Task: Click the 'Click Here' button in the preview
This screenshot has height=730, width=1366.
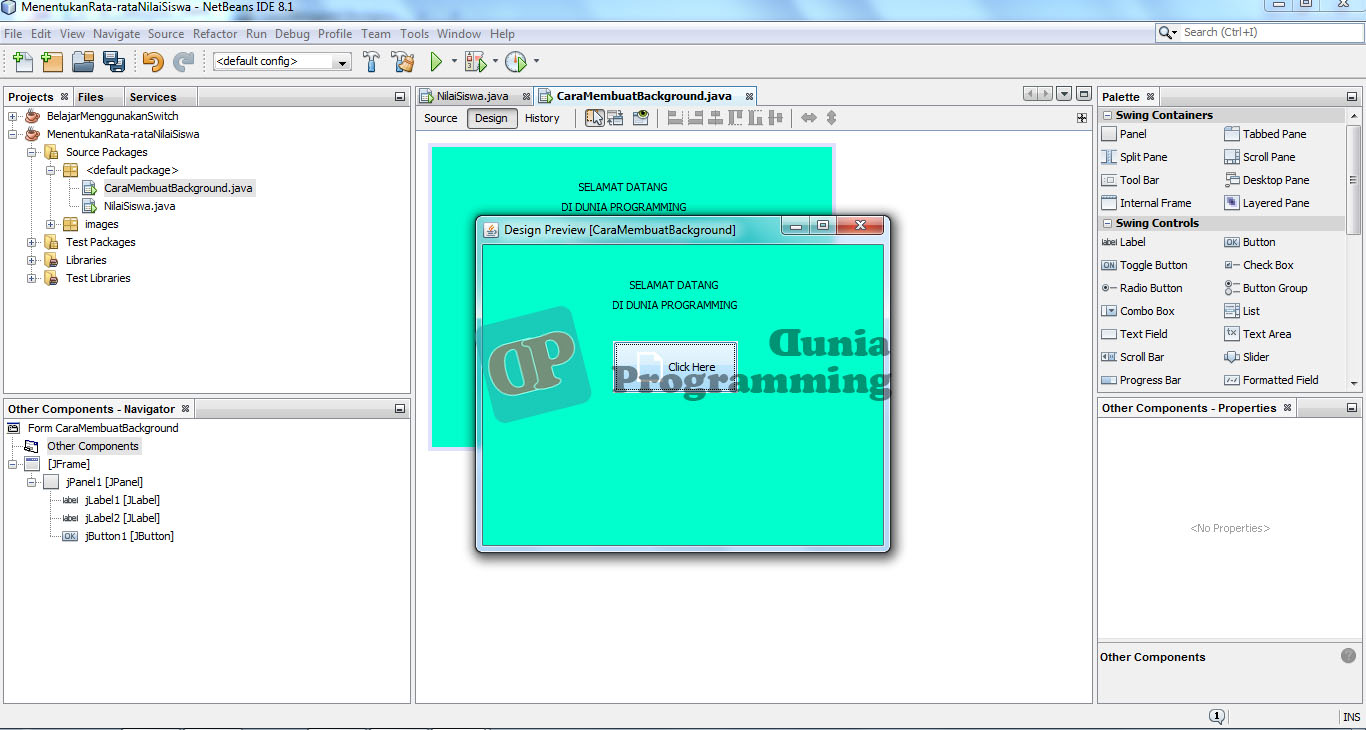Action: click(675, 367)
